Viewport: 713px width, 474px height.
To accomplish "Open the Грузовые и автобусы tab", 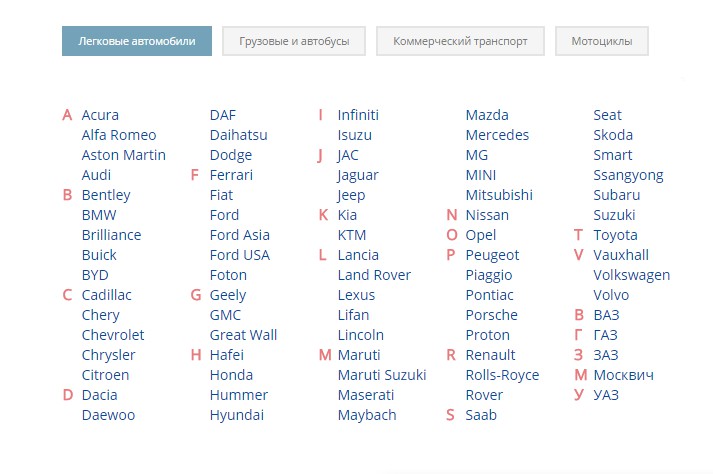I will [x=294, y=41].
